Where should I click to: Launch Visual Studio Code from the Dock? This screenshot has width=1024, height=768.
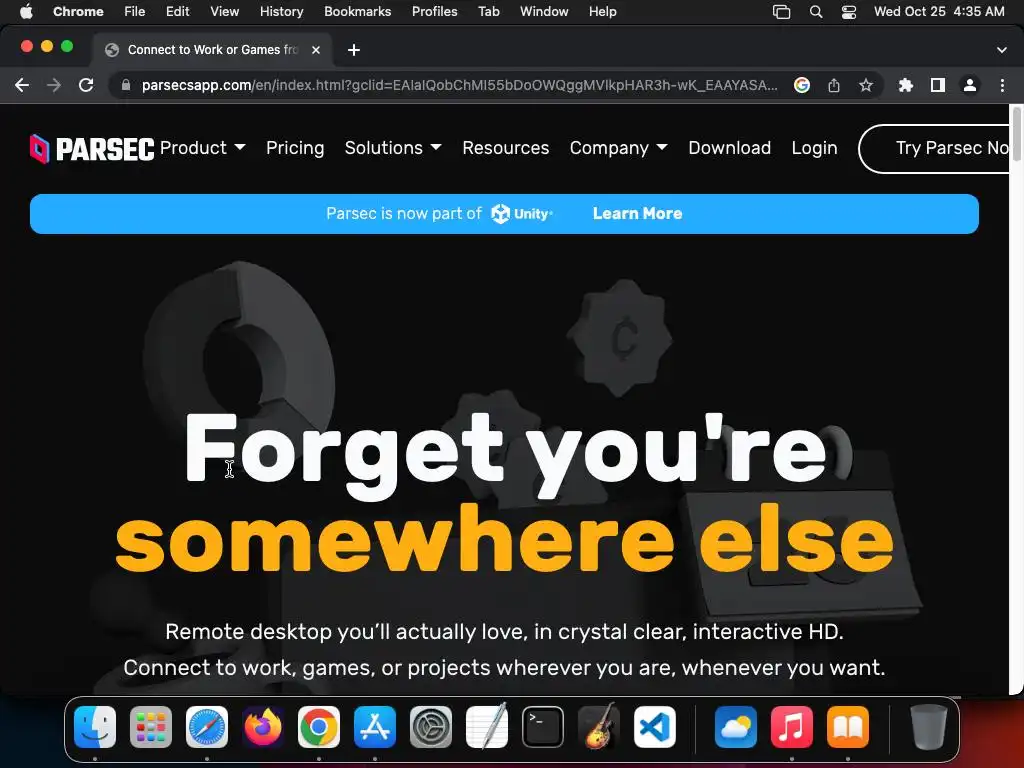click(x=655, y=727)
